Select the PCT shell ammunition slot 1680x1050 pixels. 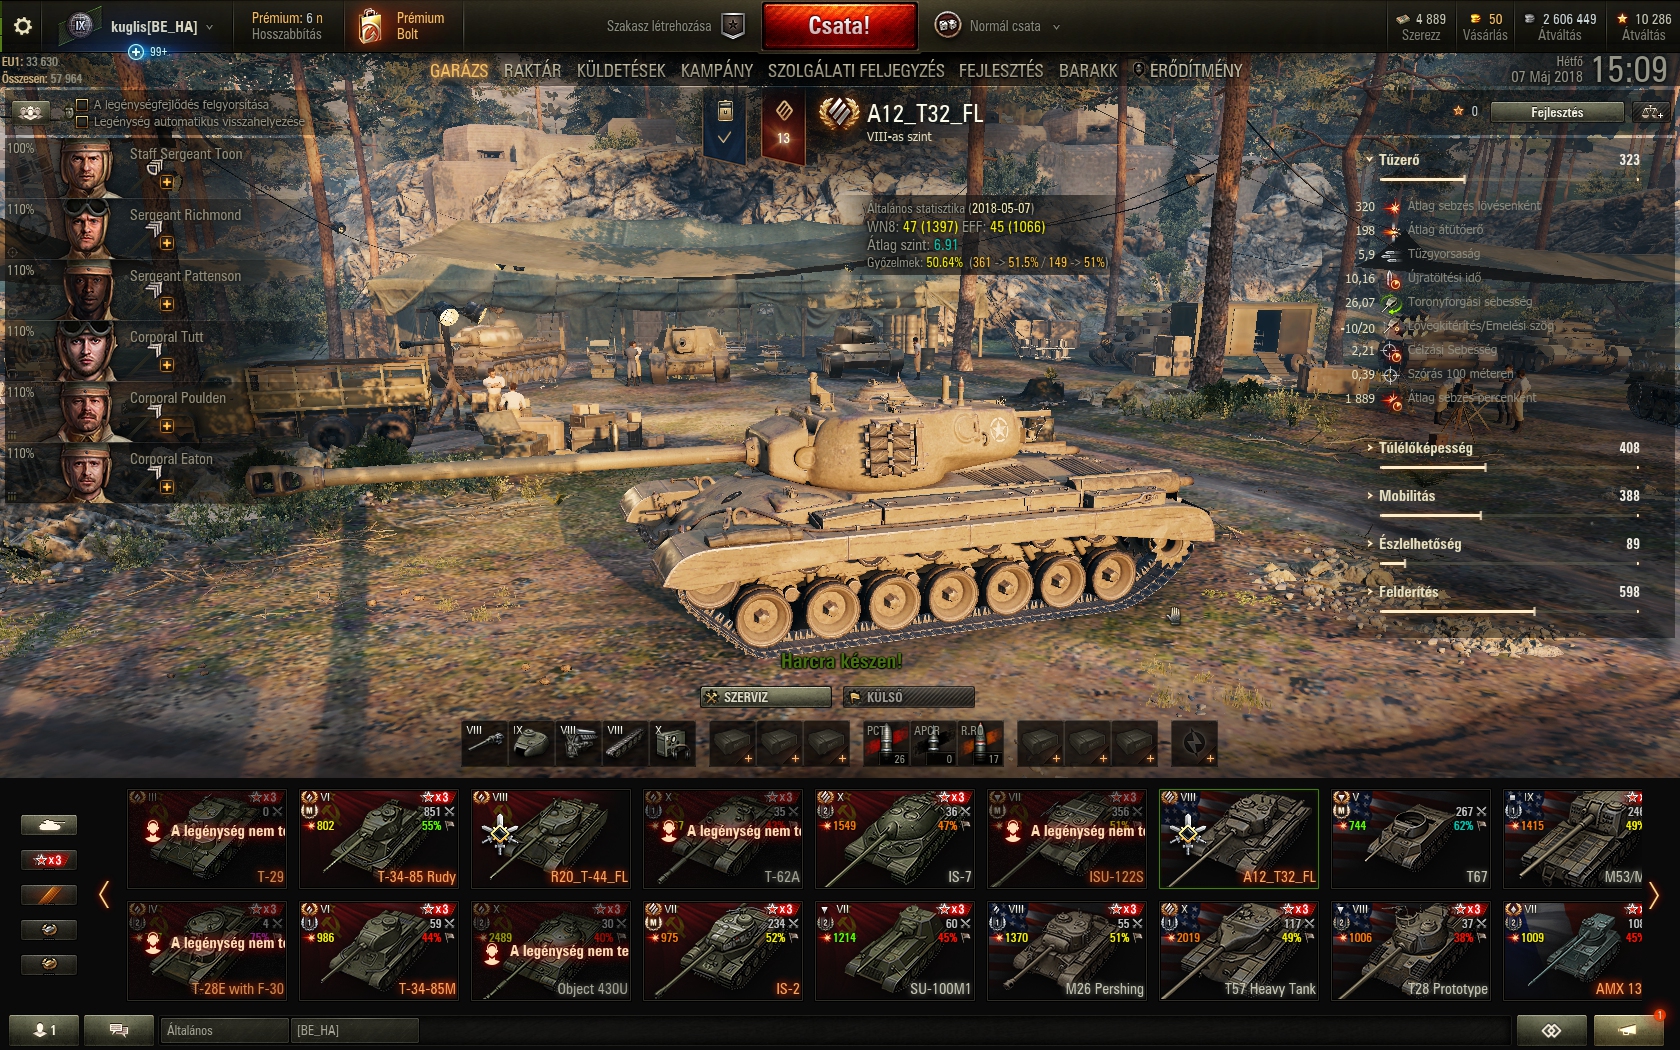click(885, 744)
